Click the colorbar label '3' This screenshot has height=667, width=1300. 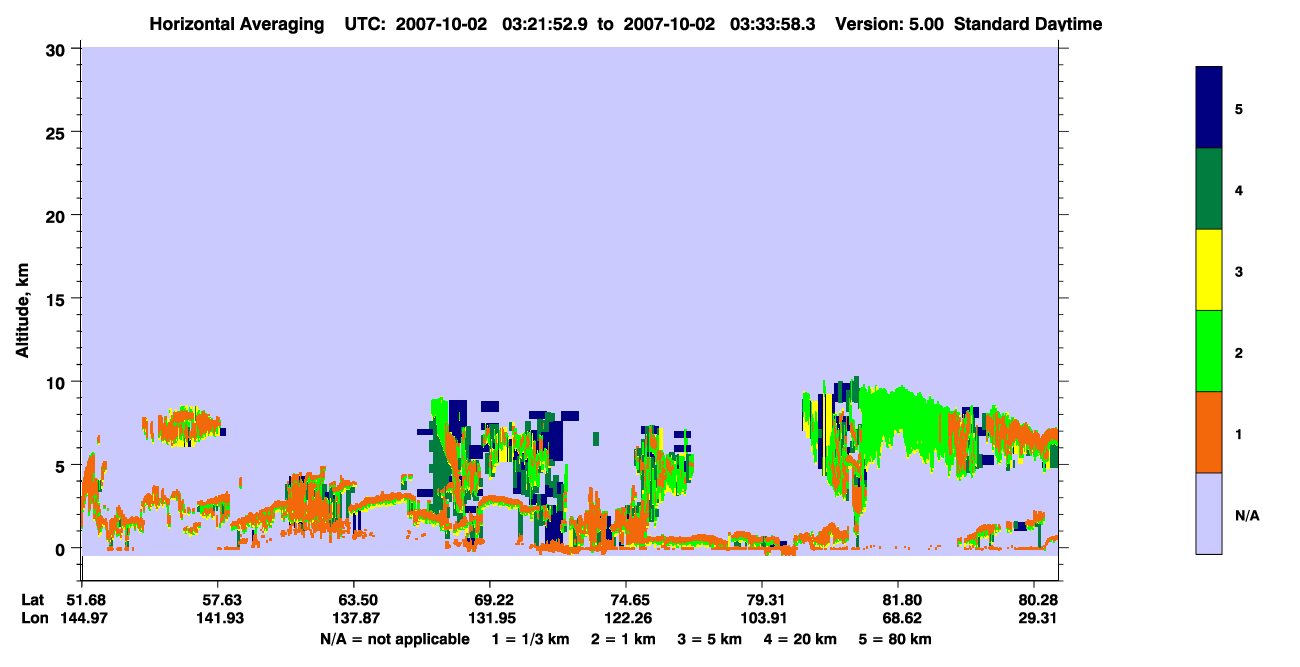tap(1239, 271)
